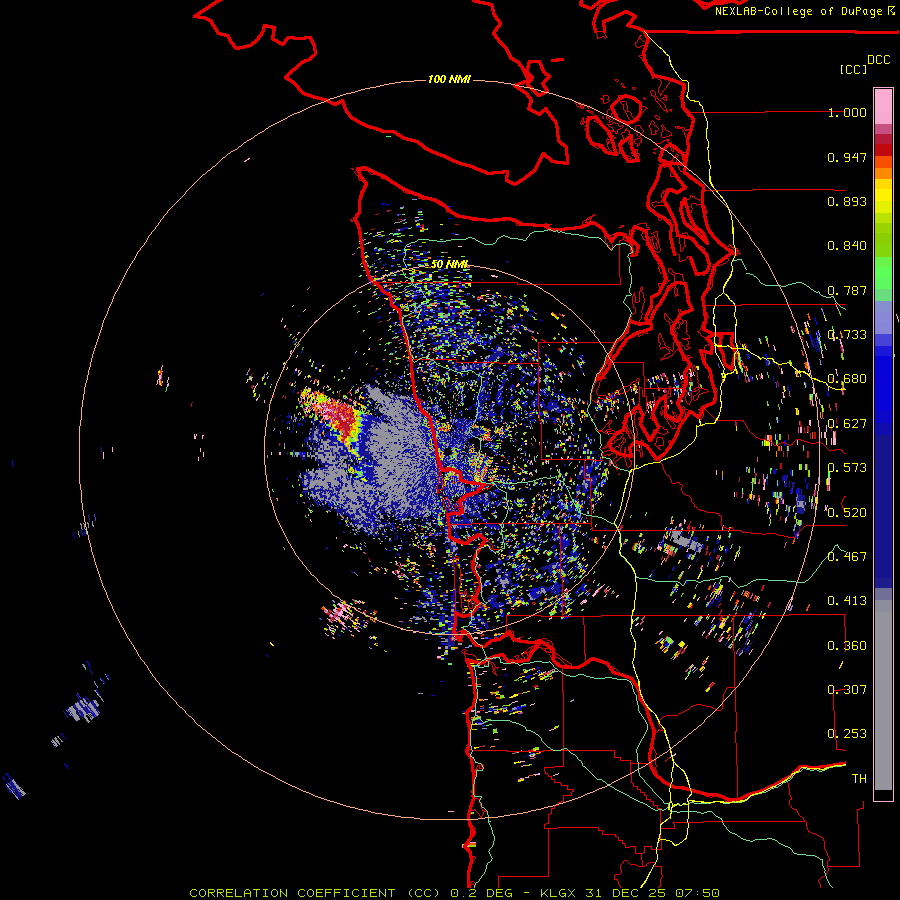Screen dimensions: 900x900
Task: Click the 0.413 legend value
Action: 847,601
